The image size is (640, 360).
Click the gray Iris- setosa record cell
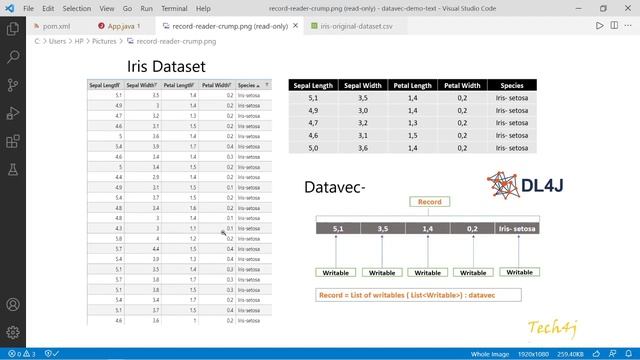[517, 229]
